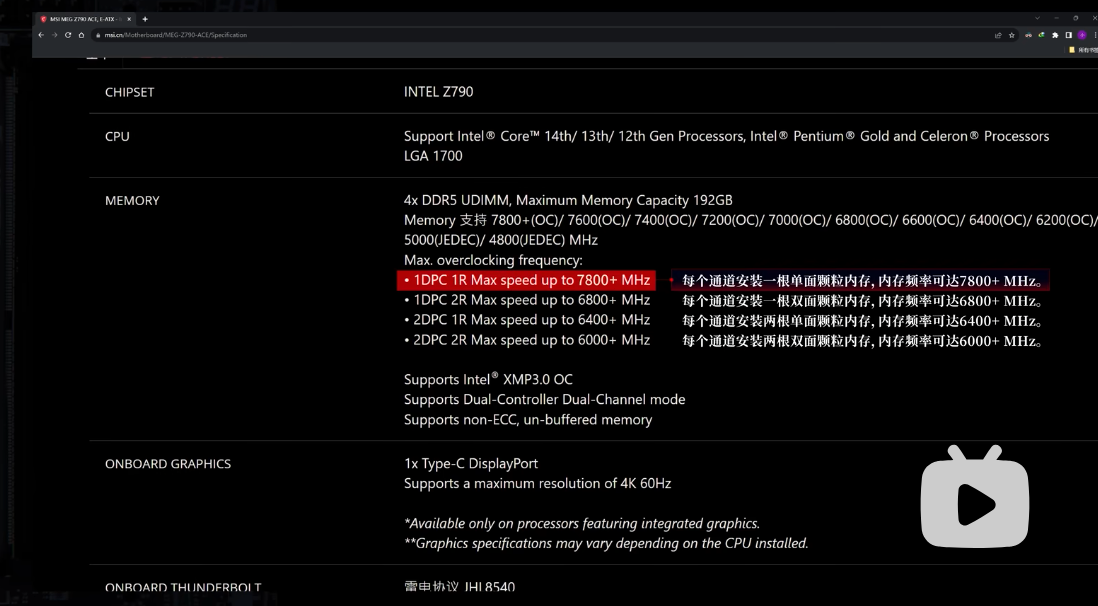The height and width of the screenshot is (606, 1098).
Task: Go back with the browser back arrow
Action: (41, 35)
